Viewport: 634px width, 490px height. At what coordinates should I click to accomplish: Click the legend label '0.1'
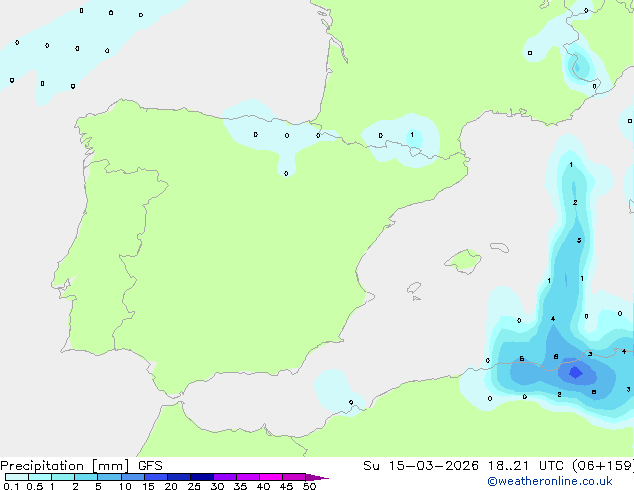click(x=11, y=486)
